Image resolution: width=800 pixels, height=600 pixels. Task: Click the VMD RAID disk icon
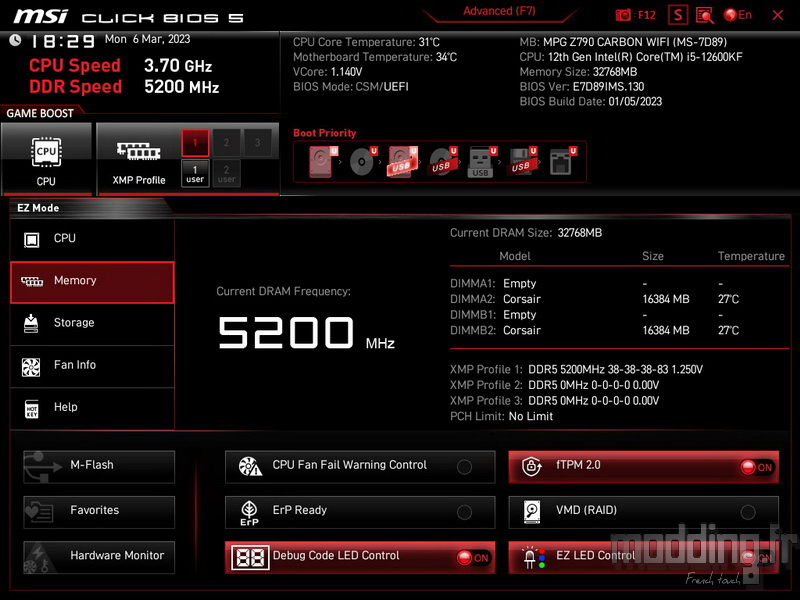coord(532,512)
